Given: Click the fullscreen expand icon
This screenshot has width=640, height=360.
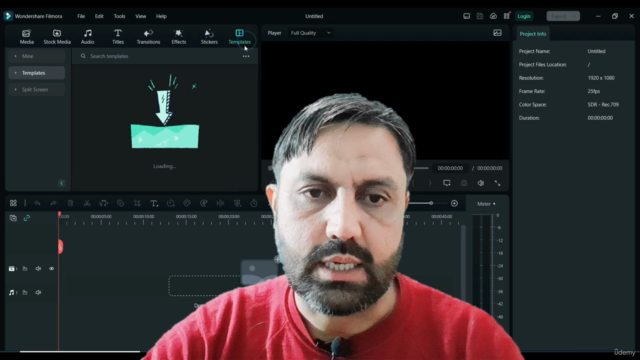Looking at the screenshot, I should point(498,183).
